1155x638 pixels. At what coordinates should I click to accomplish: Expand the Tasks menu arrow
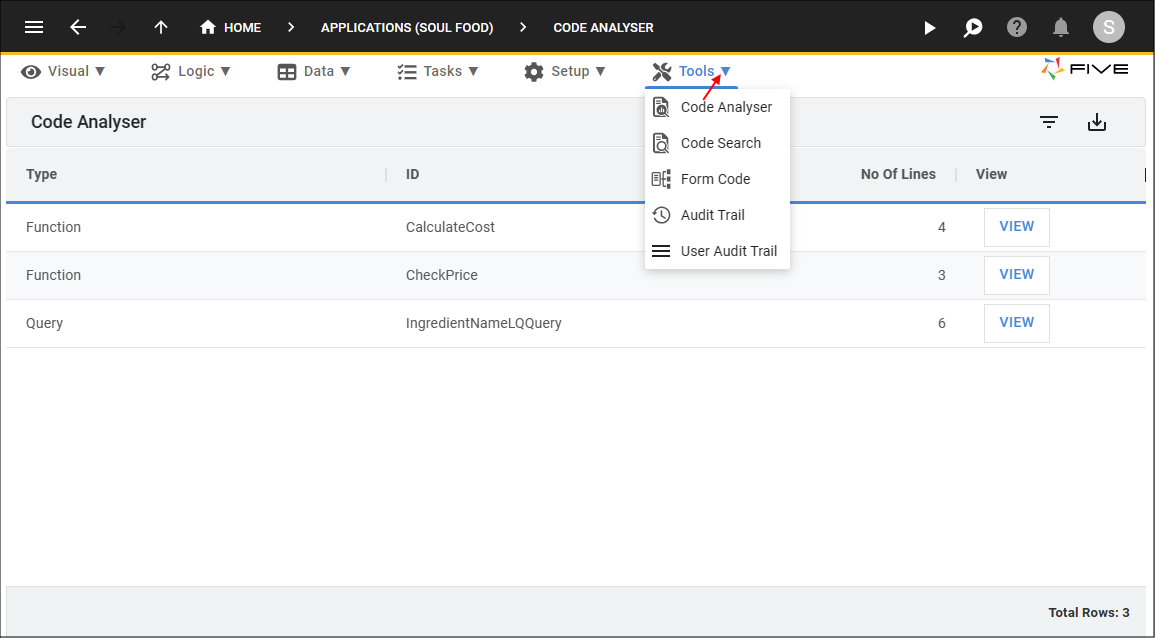click(x=473, y=71)
